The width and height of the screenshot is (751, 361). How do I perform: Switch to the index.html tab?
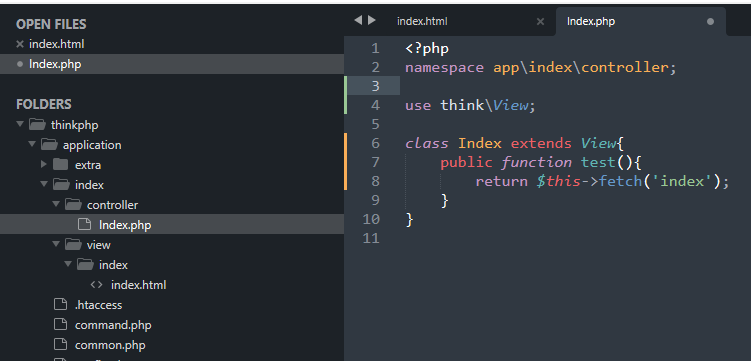422,22
